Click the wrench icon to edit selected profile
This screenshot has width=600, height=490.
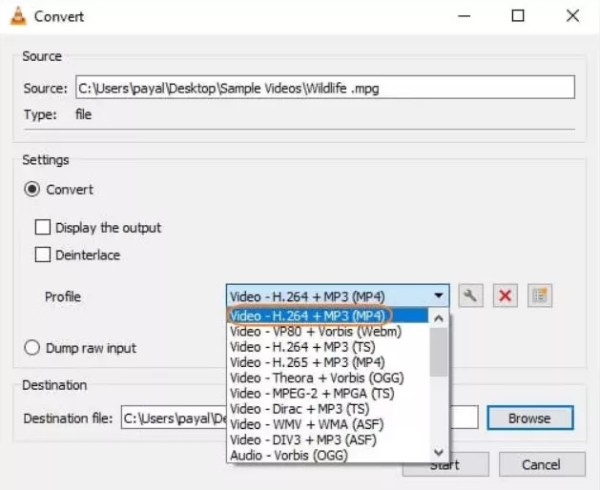tap(470, 296)
